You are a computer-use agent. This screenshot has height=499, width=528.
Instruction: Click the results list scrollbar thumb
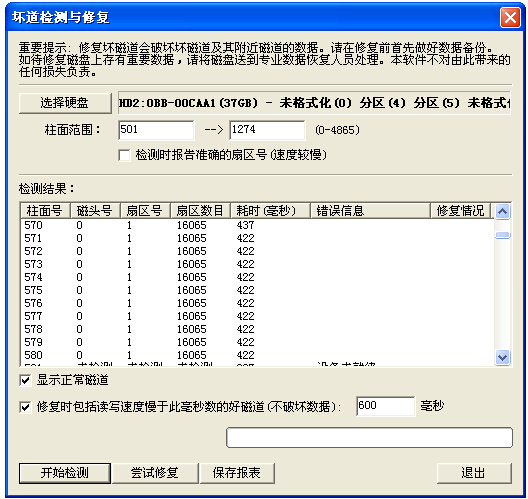click(x=503, y=235)
